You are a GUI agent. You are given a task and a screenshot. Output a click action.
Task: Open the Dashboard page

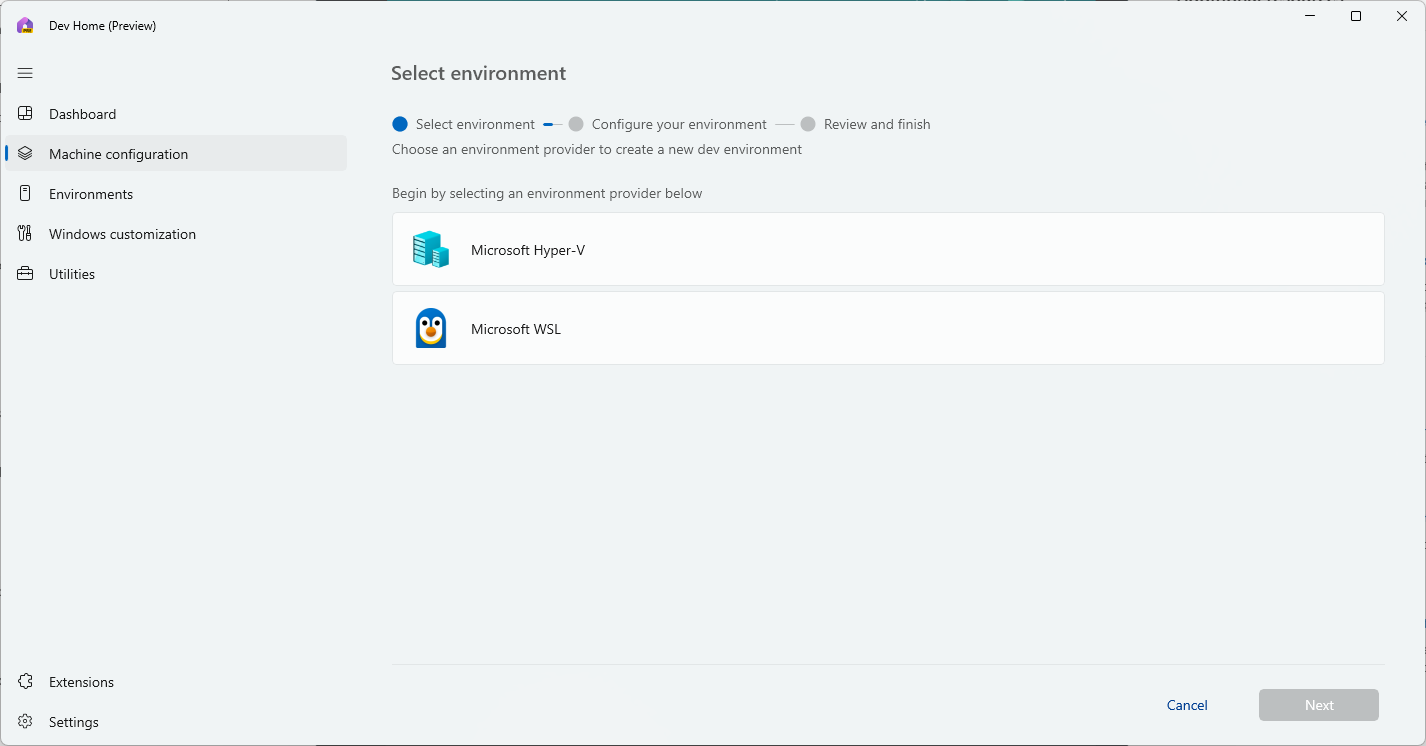click(176, 114)
